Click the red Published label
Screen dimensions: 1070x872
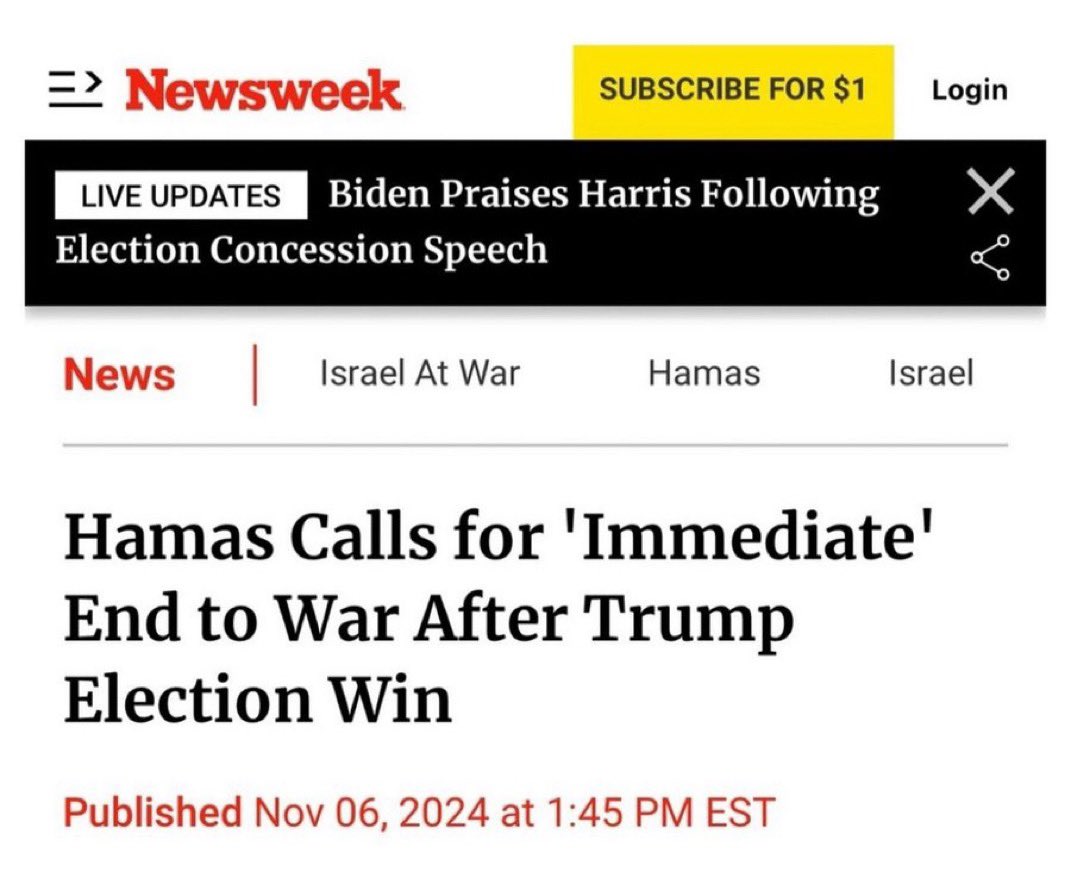(x=152, y=811)
